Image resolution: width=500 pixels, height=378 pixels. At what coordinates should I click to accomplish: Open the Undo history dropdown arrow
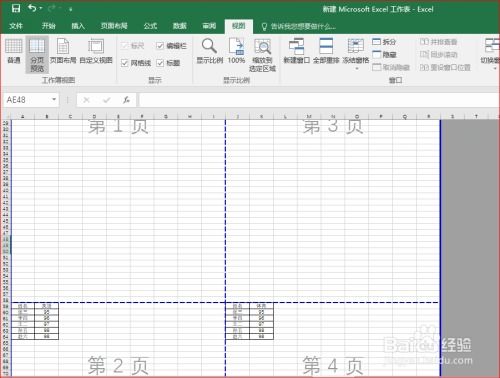point(41,8)
